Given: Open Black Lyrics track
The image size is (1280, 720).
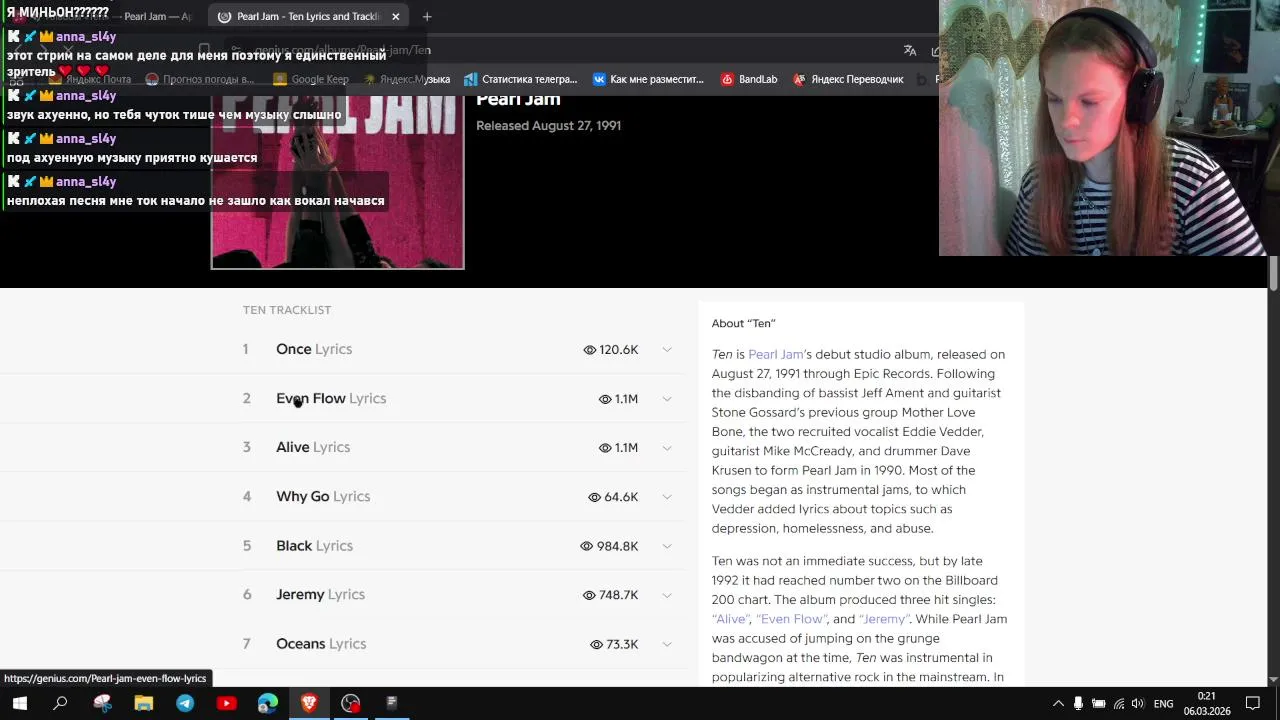Looking at the screenshot, I should pyautogui.click(x=314, y=546).
